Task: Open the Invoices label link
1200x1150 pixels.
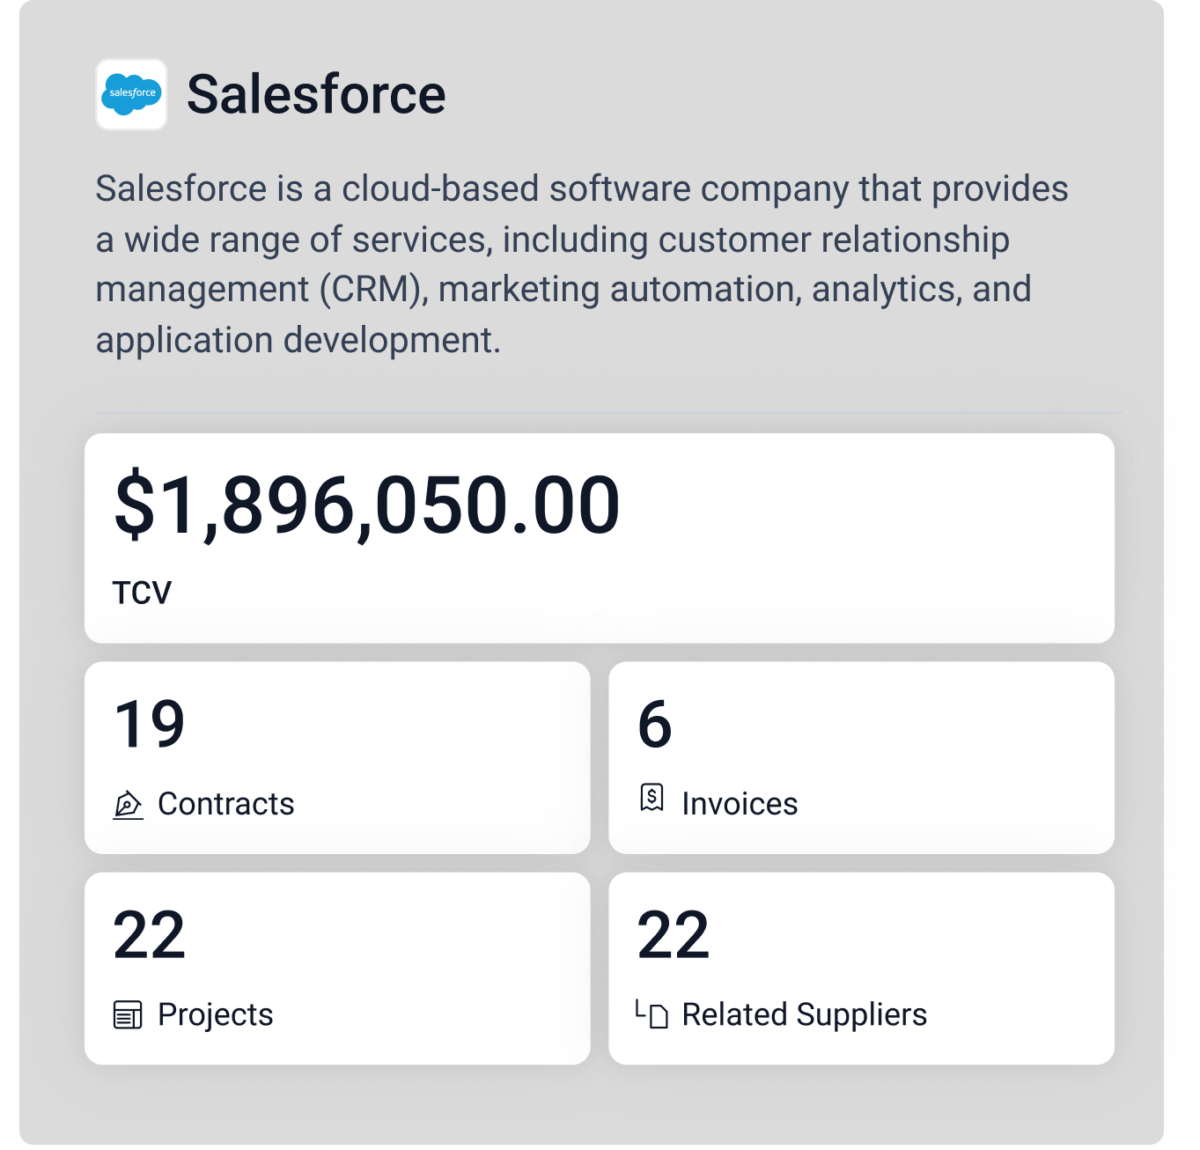Action: [740, 804]
